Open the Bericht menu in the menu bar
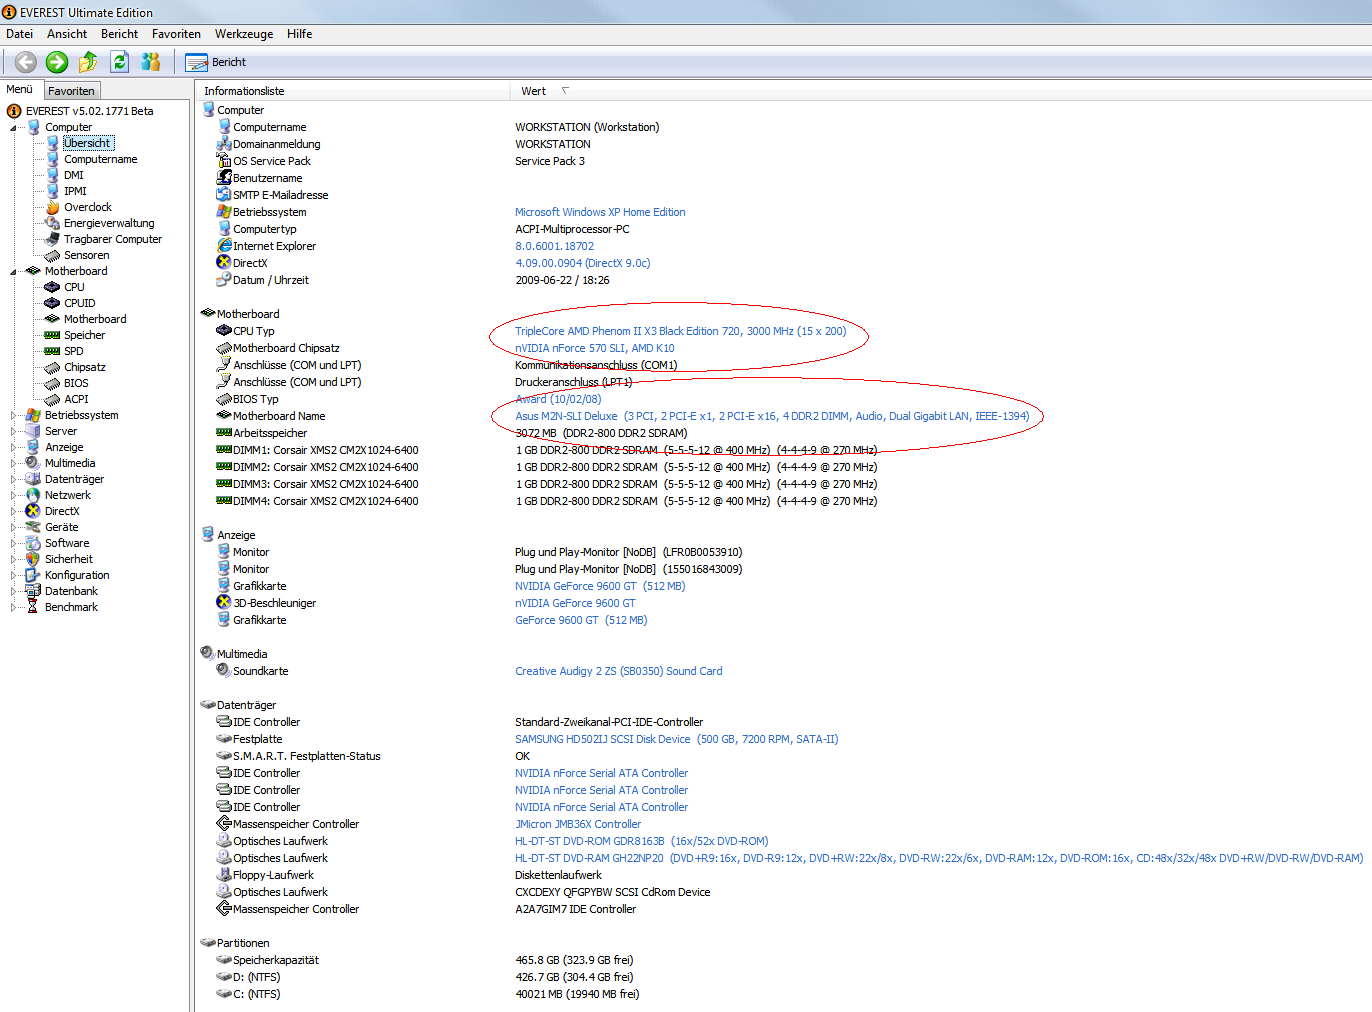The image size is (1372, 1012). click(119, 34)
